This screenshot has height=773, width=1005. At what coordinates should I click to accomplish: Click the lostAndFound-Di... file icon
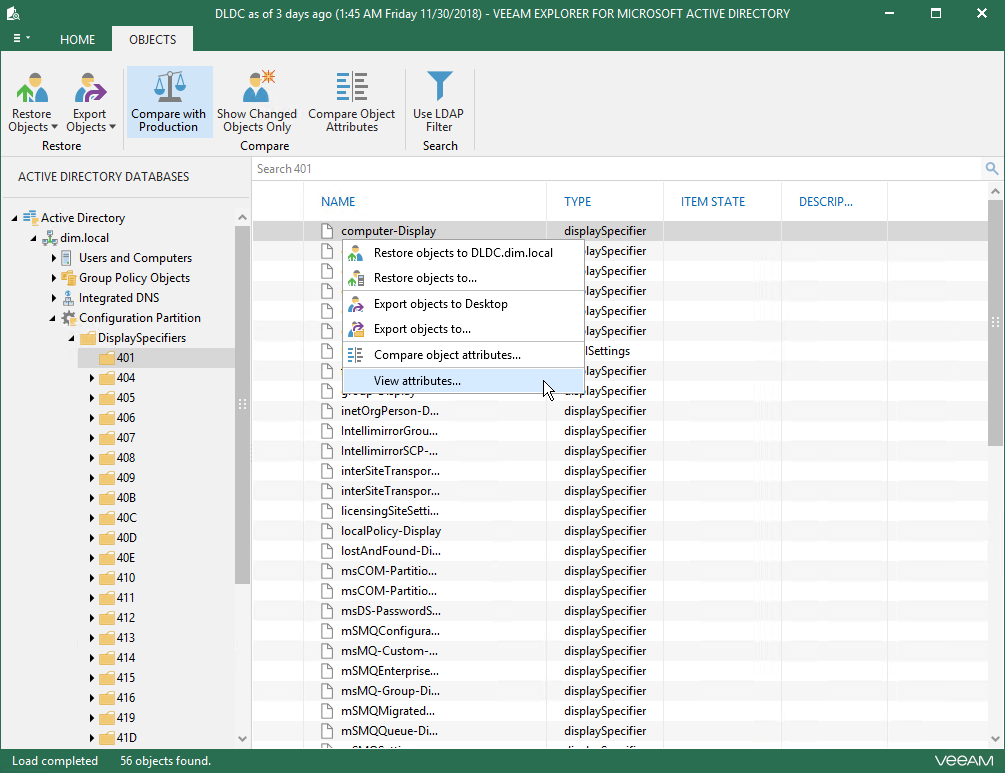point(327,551)
